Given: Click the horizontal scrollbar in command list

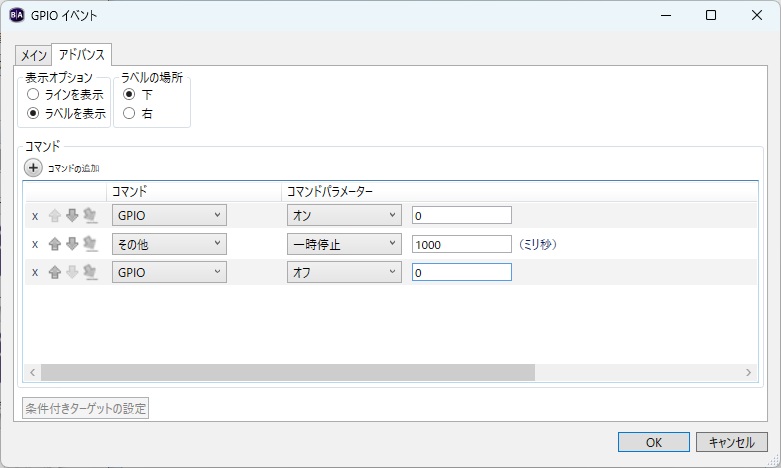Looking at the screenshot, I should [x=288, y=372].
